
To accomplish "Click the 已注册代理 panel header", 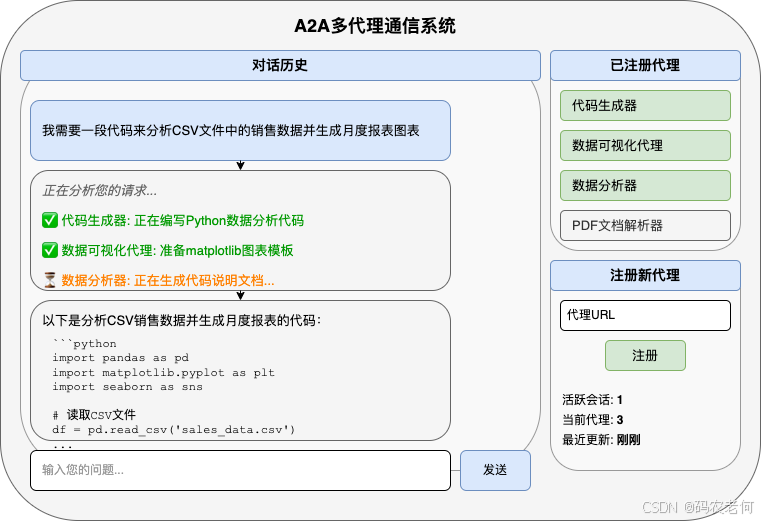I will [x=645, y=65].
